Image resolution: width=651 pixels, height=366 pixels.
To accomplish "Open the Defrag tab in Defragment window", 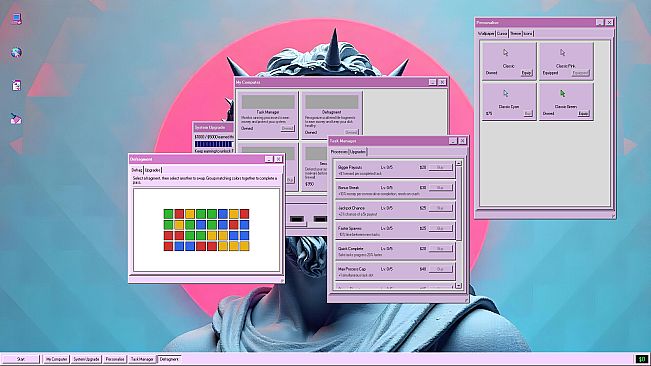I will coord(137,170).
